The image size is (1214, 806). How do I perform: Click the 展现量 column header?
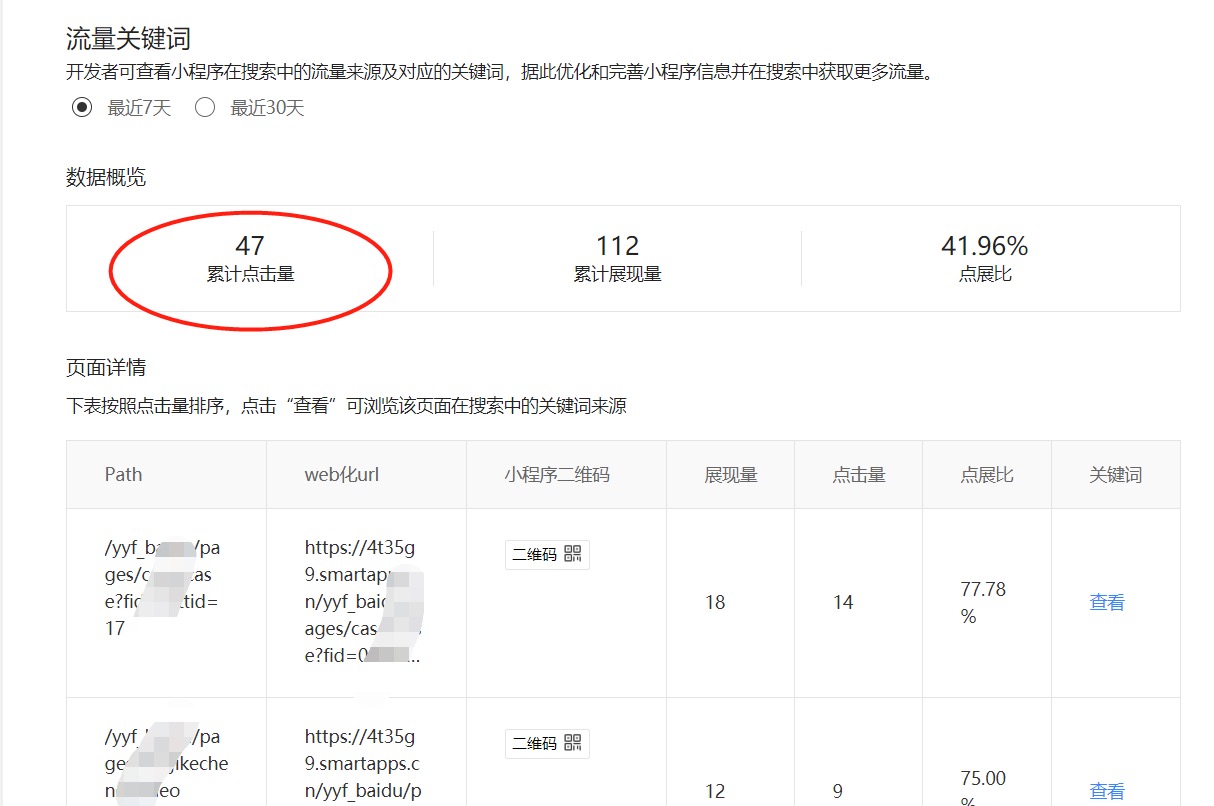[x=731, y=474]
